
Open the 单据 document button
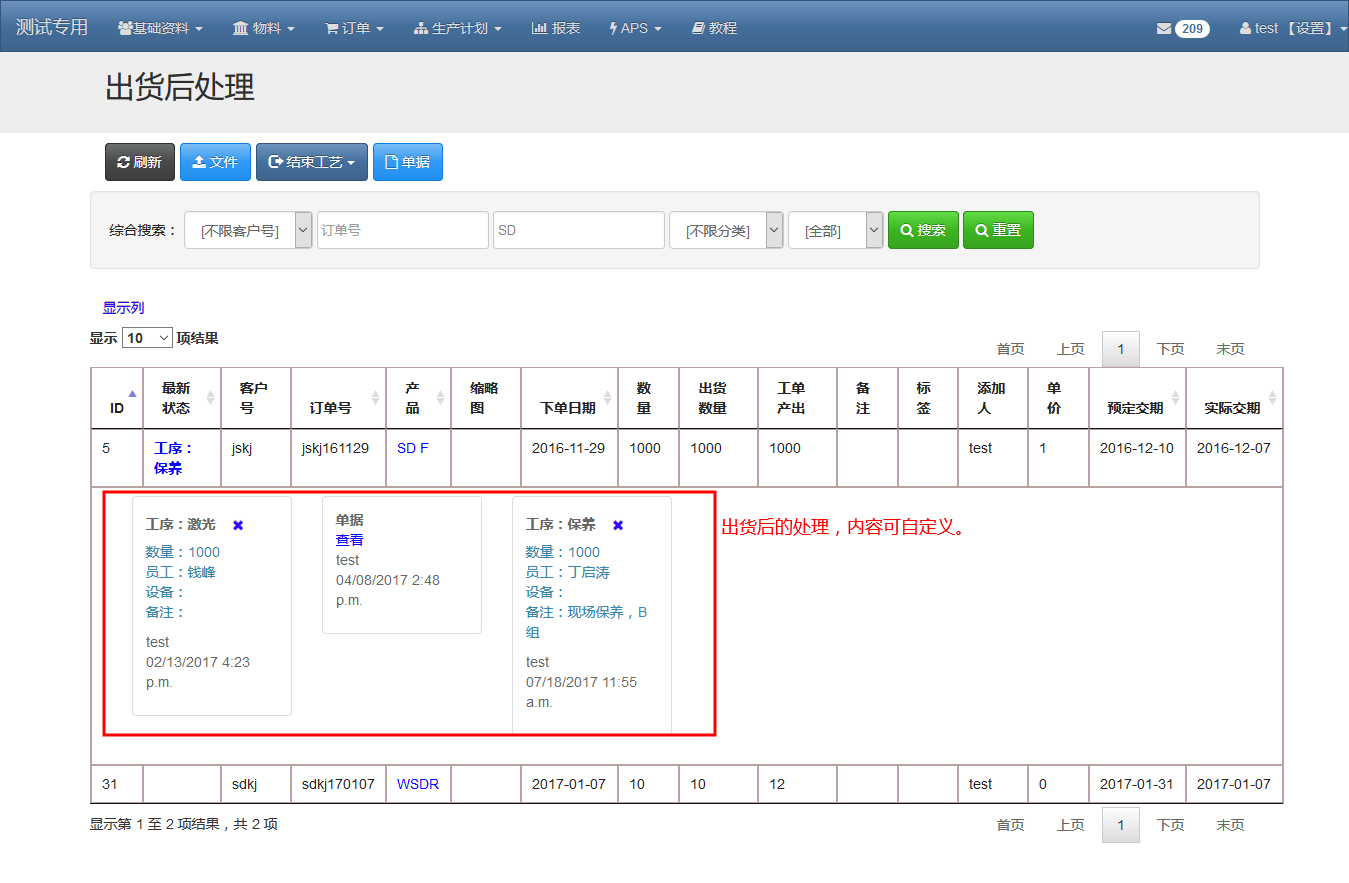pos(408,162)
